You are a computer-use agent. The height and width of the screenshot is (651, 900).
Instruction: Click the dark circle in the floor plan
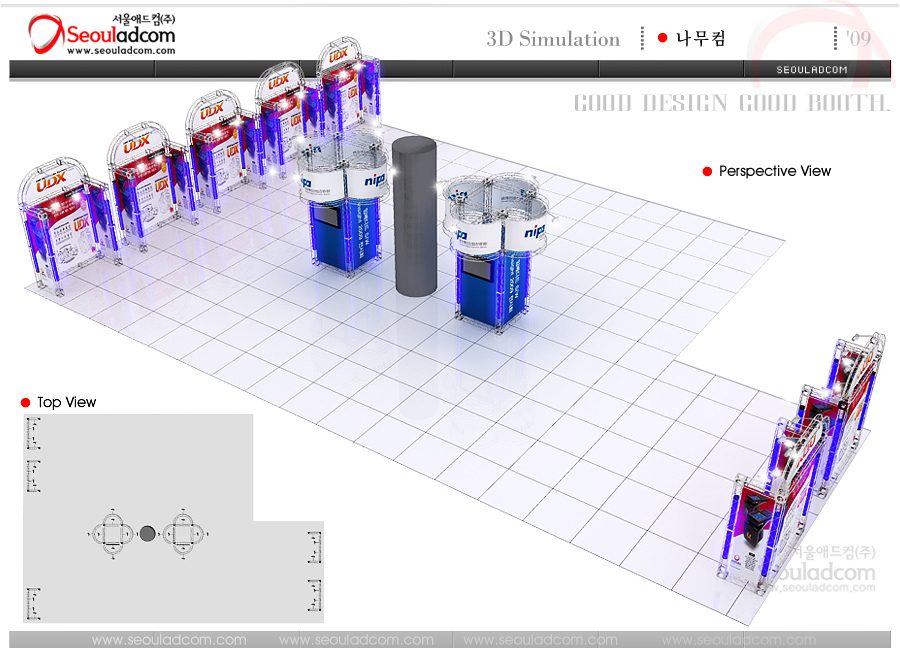[148, 534]
